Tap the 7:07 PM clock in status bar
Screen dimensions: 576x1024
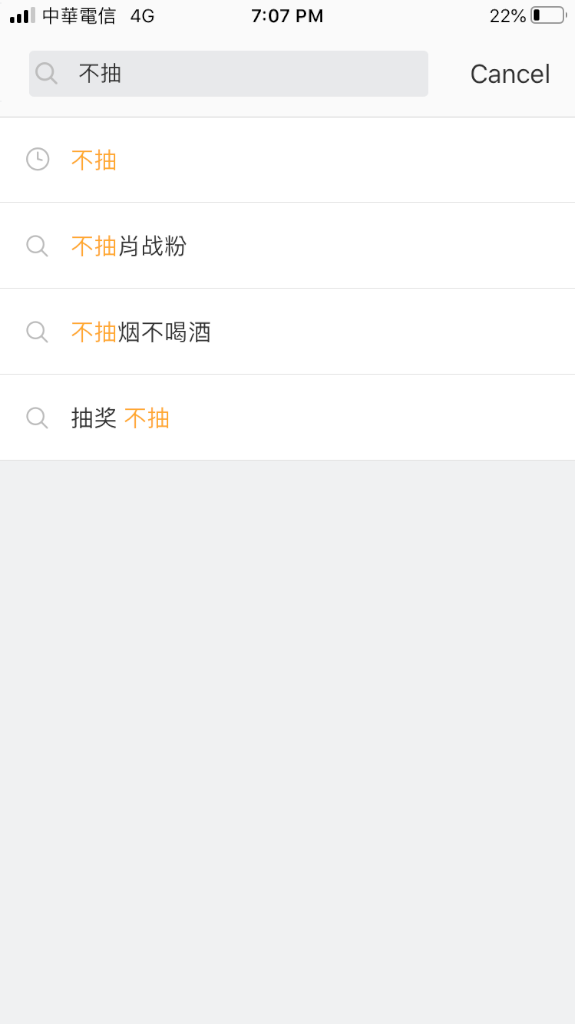point(287,16)
